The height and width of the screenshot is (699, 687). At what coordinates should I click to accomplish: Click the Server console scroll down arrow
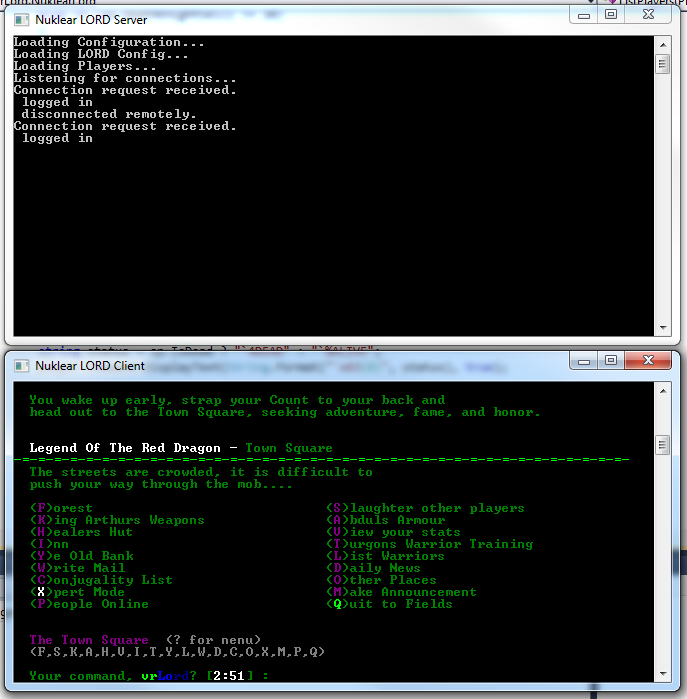(662, 328)
